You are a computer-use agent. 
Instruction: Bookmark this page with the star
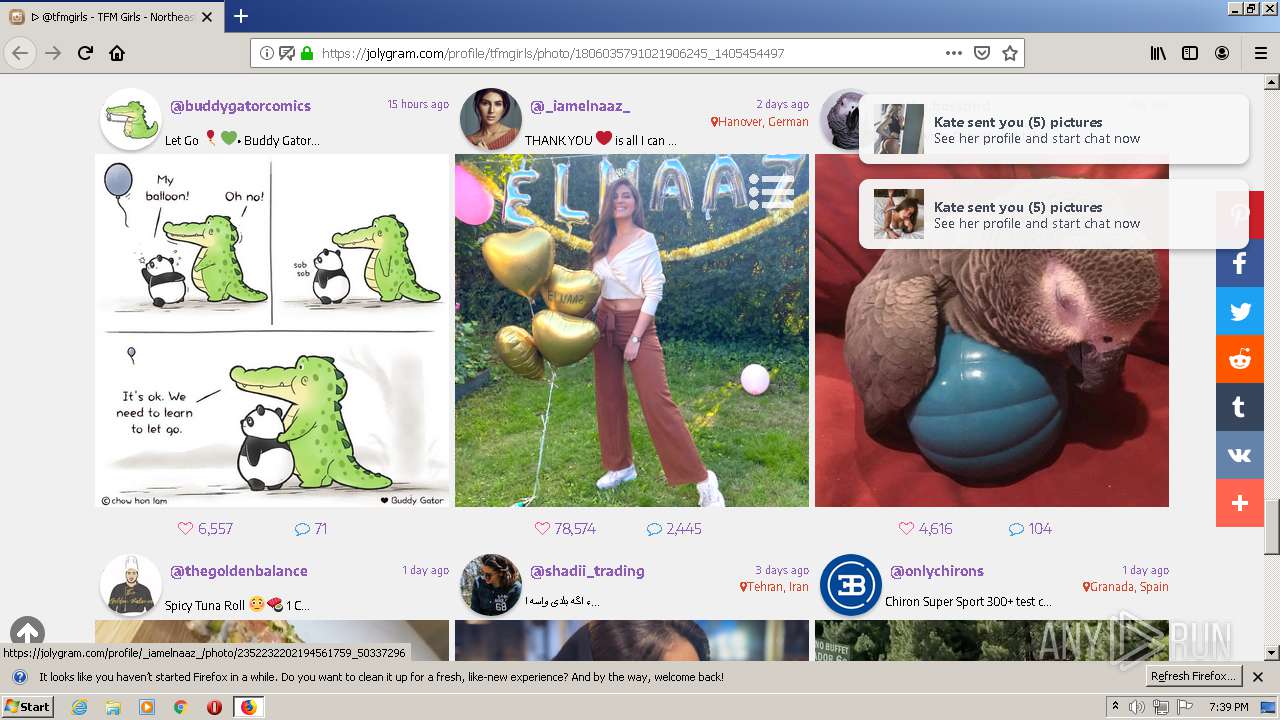(x=1010, y=53)
